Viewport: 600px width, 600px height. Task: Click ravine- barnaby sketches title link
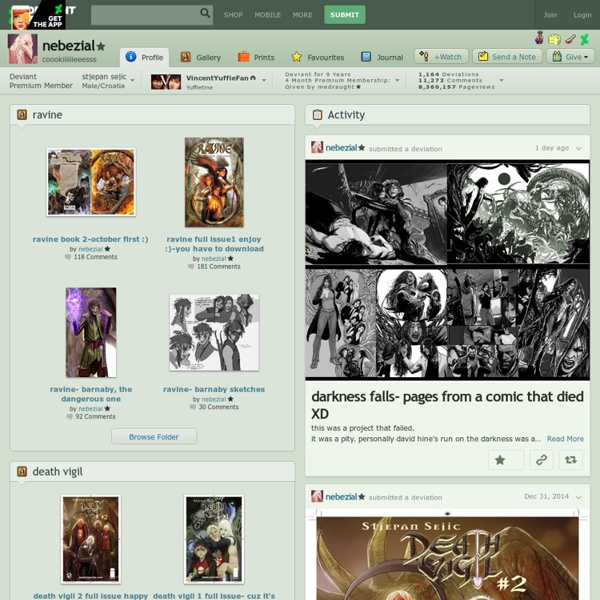coord(214,389)
